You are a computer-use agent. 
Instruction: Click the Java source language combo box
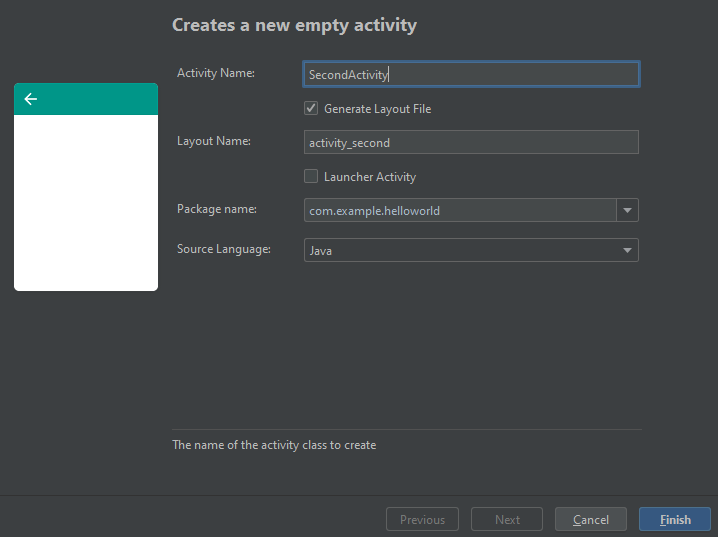(460, 250)
